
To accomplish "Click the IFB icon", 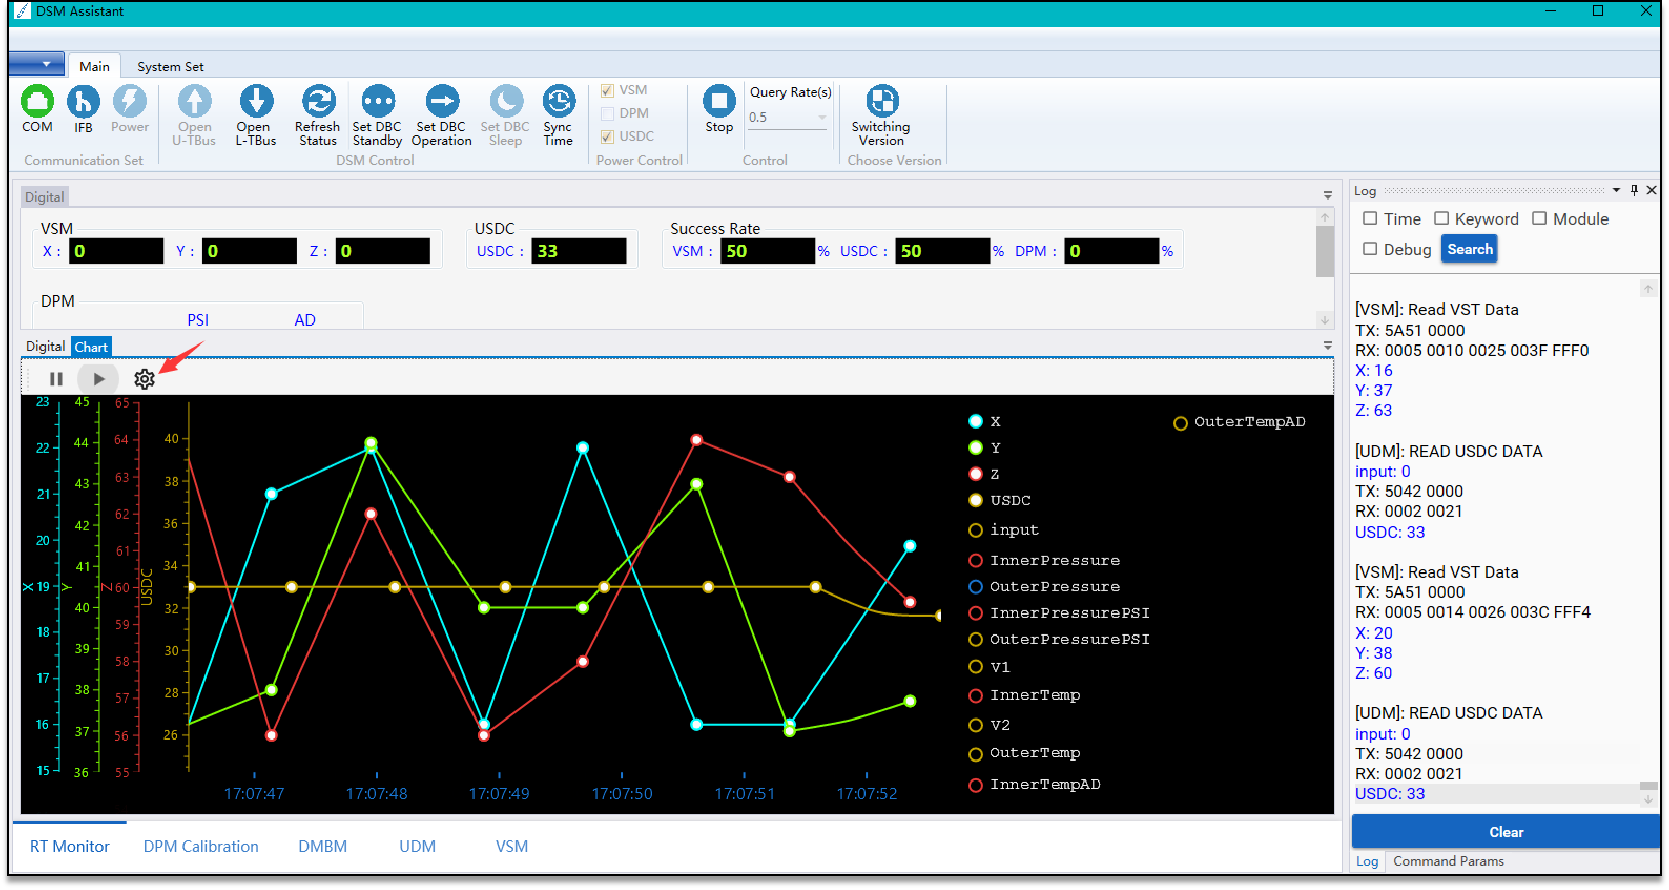I will tap(83, 101).
